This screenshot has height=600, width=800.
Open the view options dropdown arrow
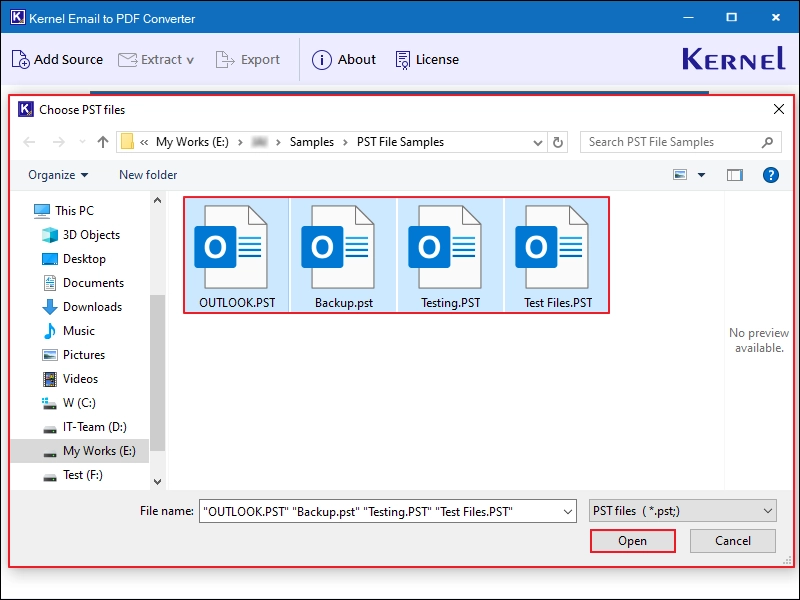coord(702,175)
